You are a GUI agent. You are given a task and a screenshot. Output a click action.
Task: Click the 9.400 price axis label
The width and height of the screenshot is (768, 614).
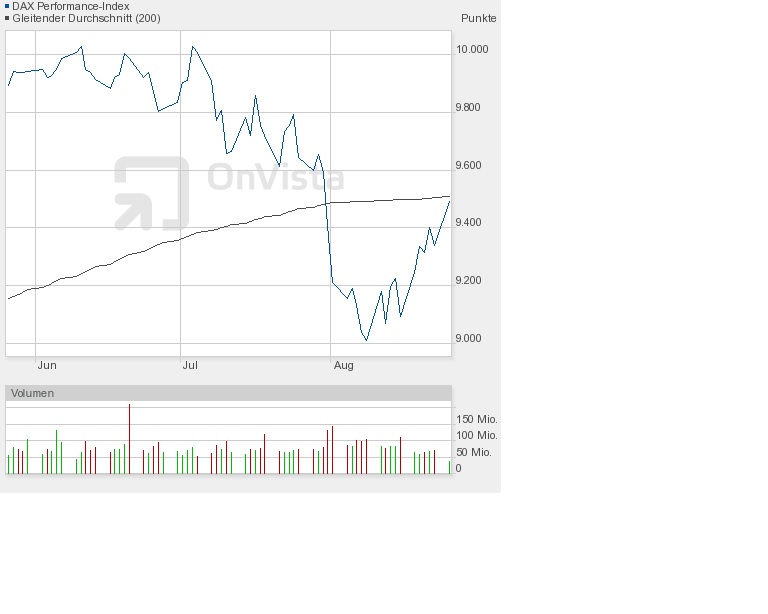468,222
